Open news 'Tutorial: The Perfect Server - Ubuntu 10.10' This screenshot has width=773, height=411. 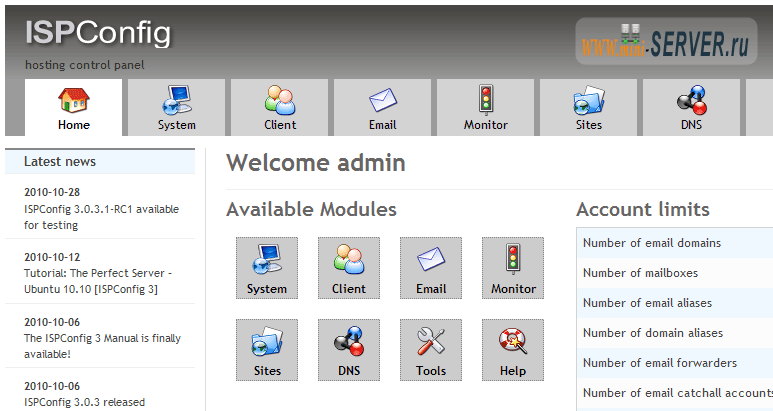[x=98, y=281]
